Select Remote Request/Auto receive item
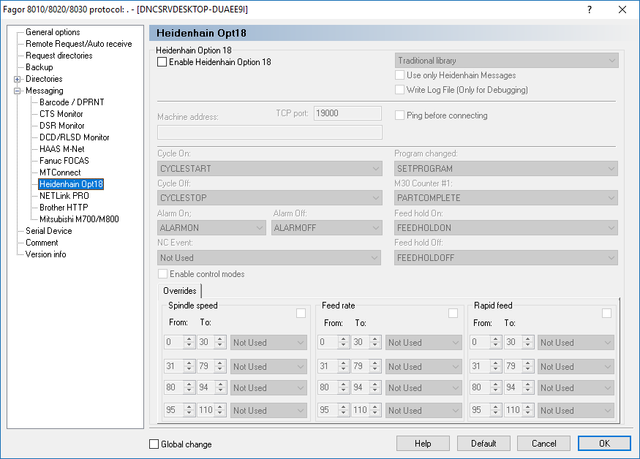This screenshot has width=640, height=459. pos(79,44)
